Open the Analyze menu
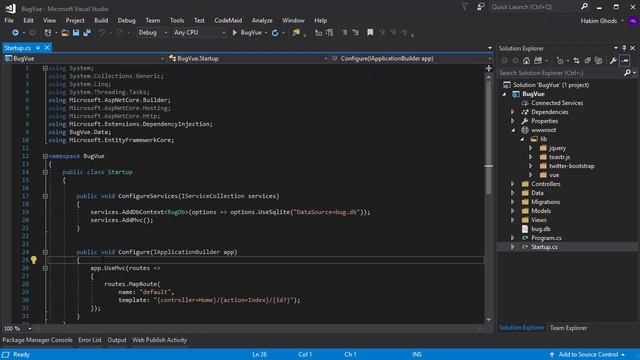Image resolution: width=640 pixels, height=360 pixels. tap(262, 20)
